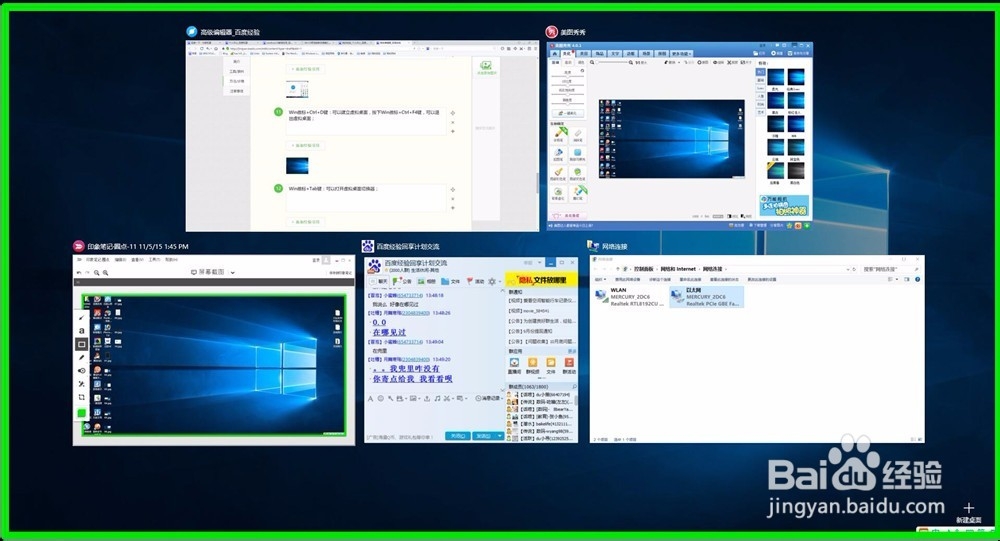
Task: Open 组织 dropdown in 网络连接 toolbar
Action: coord(600,279)
